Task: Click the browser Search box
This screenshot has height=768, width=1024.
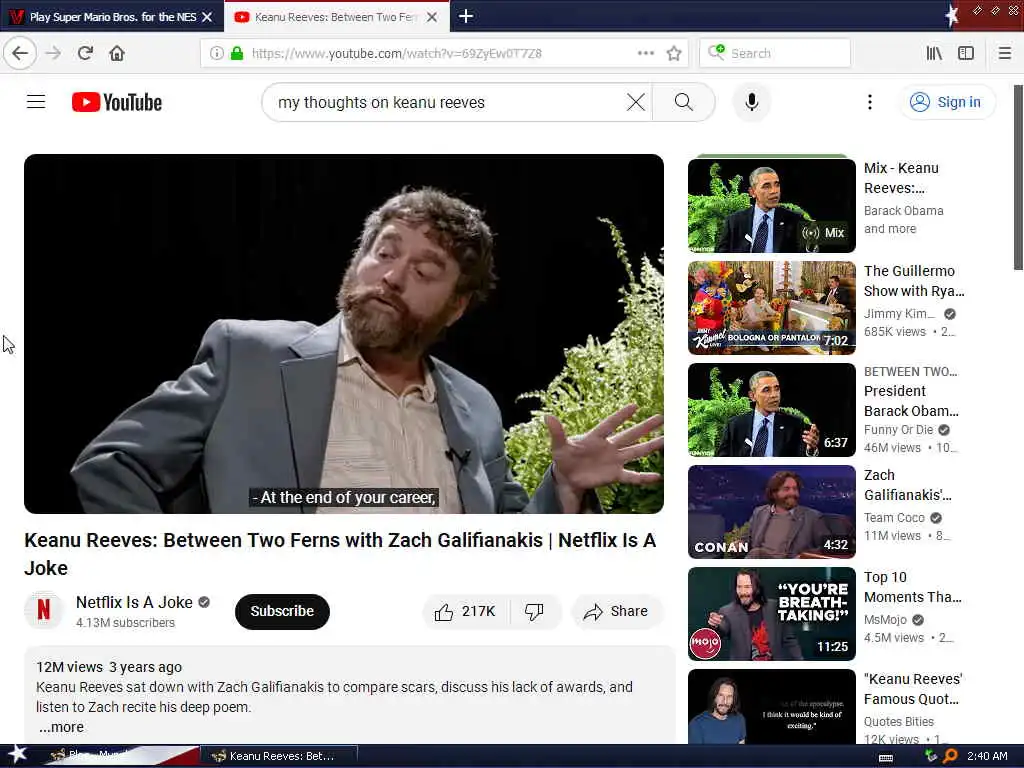Action: click(x=775, y=54)
